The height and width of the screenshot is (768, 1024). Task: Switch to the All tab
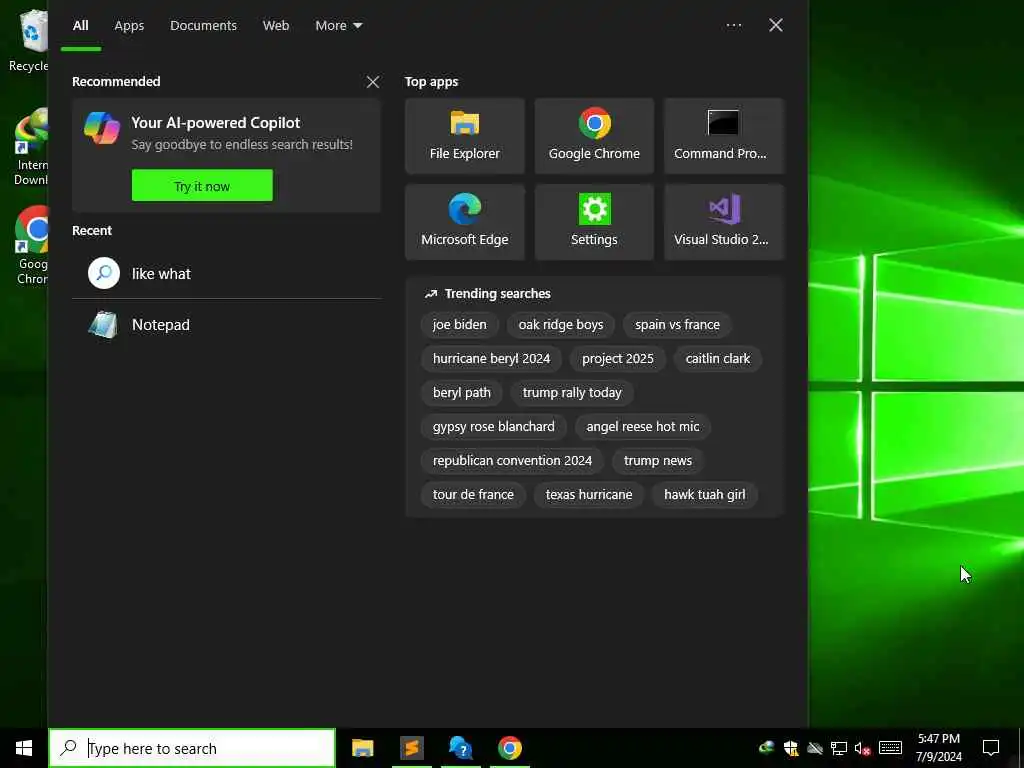pos(80,25)
